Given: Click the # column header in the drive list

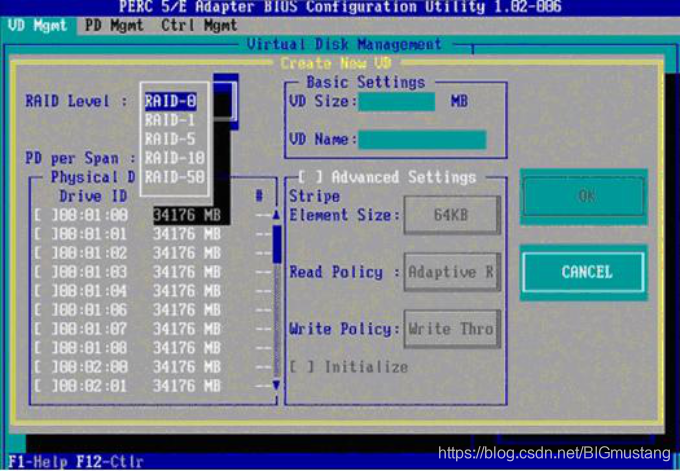Looking at the screenshot, I should pyautogui.click(x=259, y=196).
